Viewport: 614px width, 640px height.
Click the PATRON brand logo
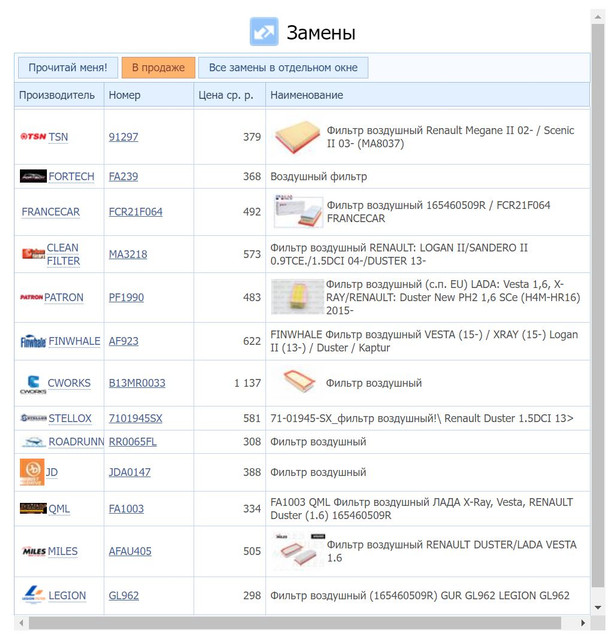coord(31,297)
